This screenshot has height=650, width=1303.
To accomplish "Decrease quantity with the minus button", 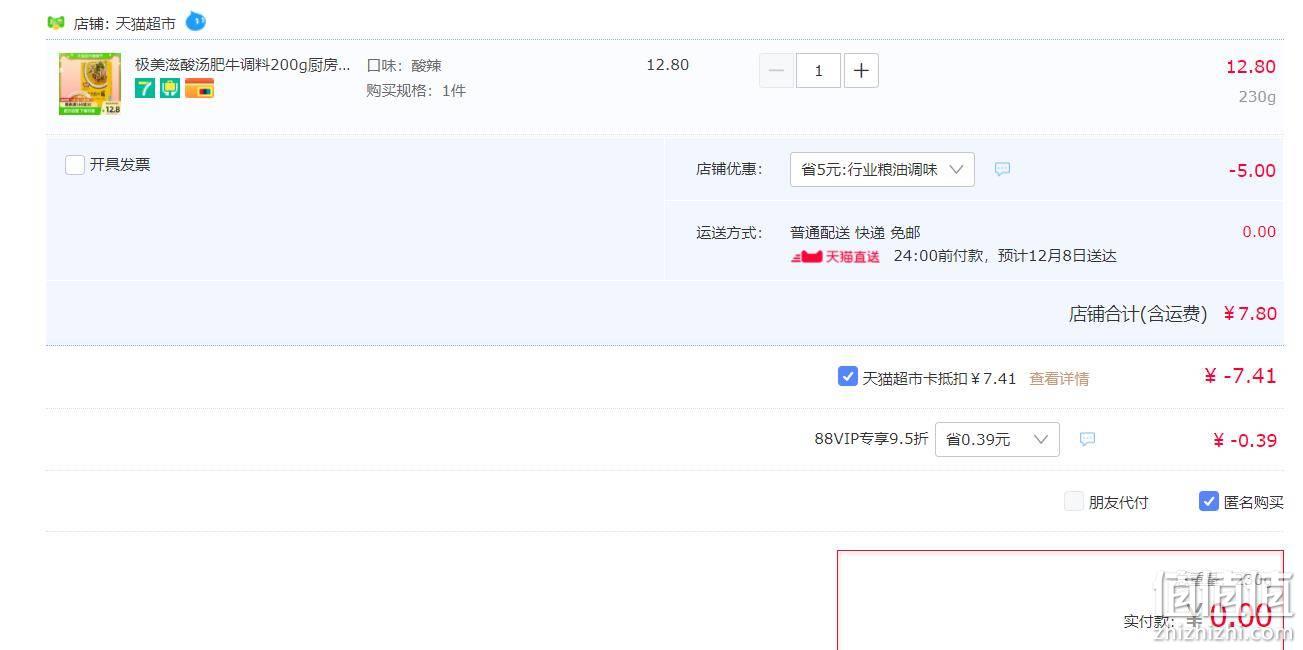I will click(x=776, y=70).
